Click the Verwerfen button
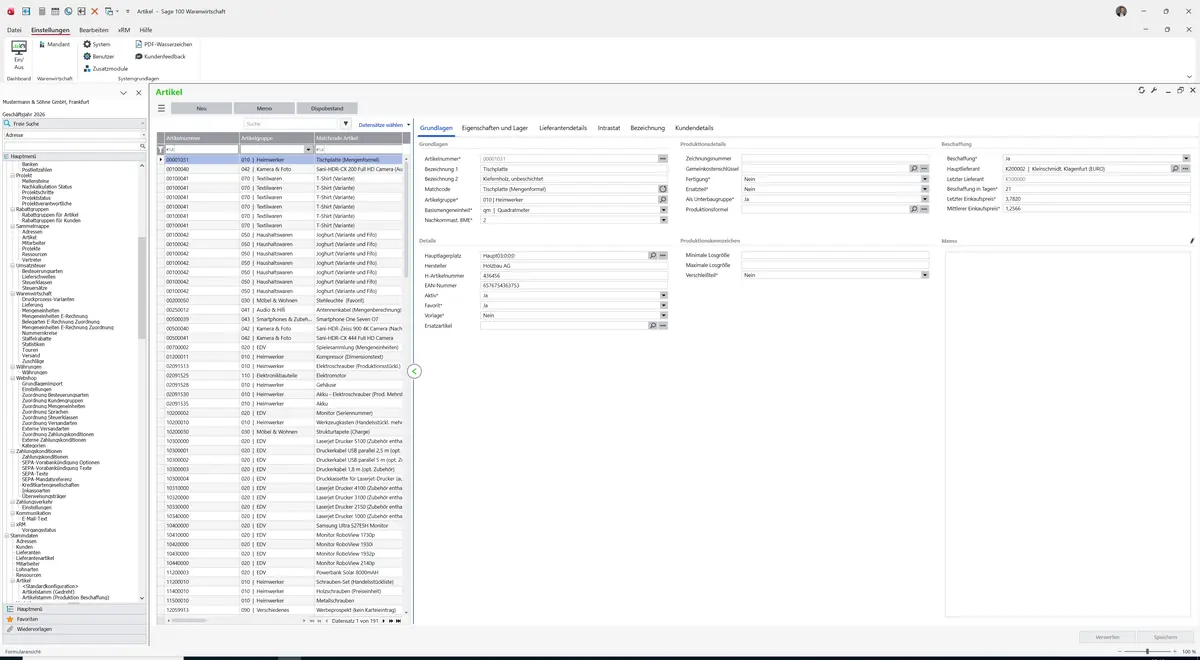The height and width of the screenshot is (660, 1200). pyautogui.click(x=1107, y=637)
